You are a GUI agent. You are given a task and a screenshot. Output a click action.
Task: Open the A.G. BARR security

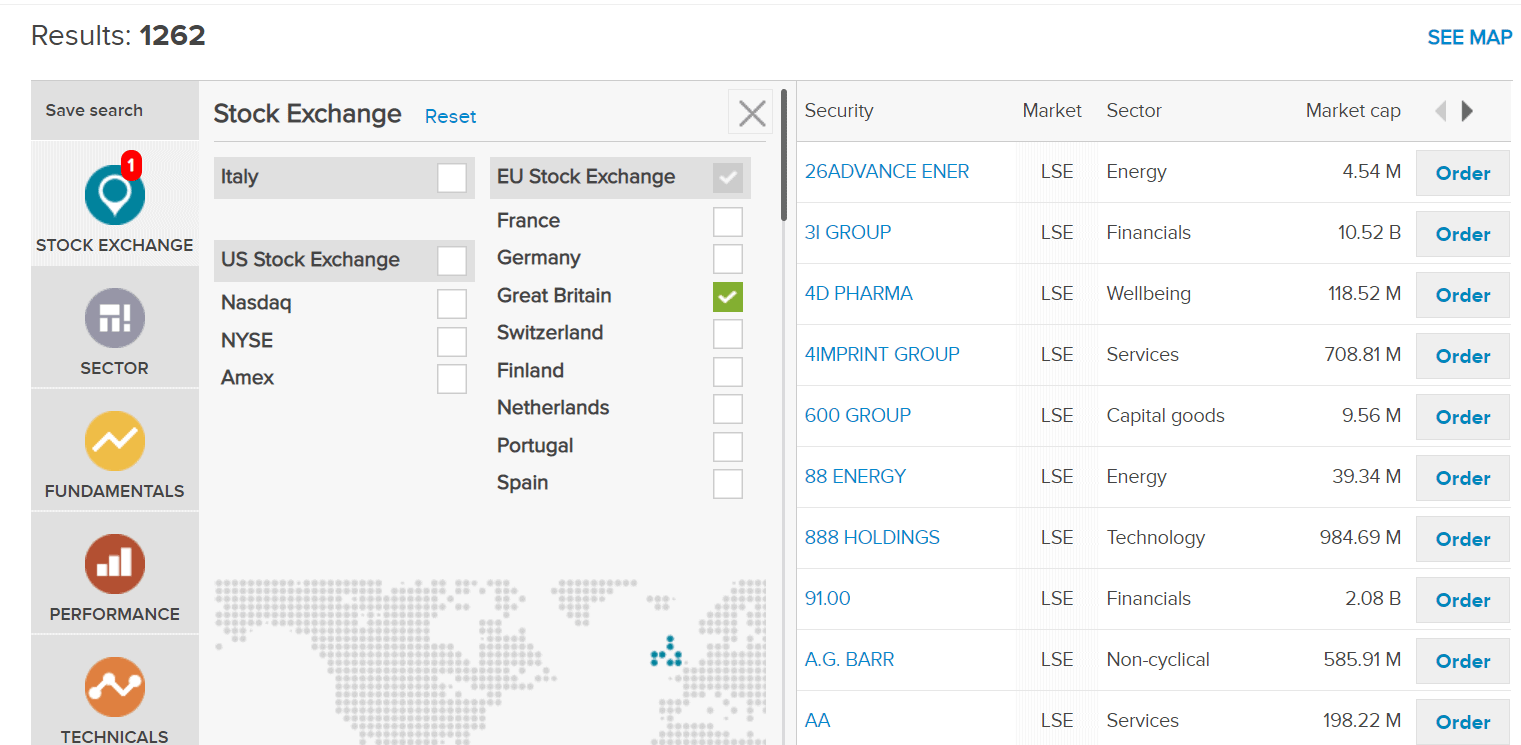click(x=849, y=659)
